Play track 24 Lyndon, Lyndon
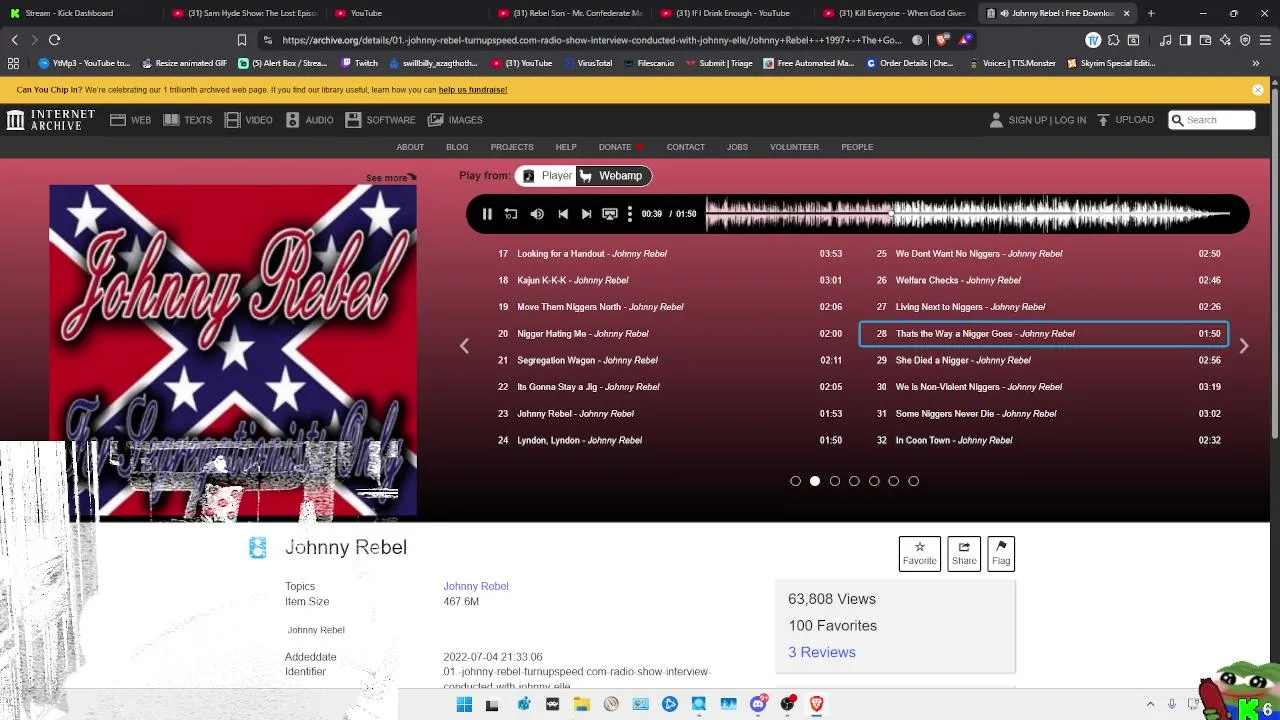1280x720 pixels. [x=670, y=440]
